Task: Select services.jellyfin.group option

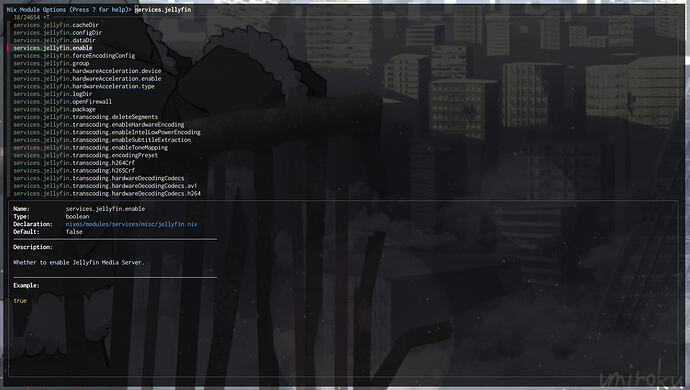Action: (51, 63)
